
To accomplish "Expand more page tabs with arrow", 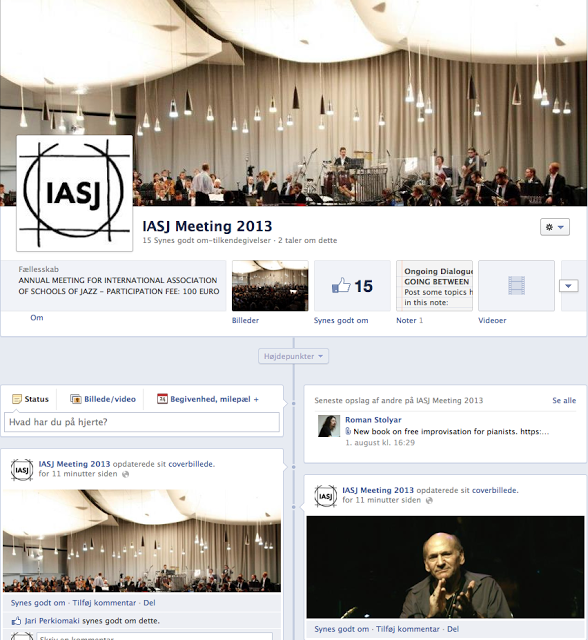I will pyautogui.click(x=569, y=286).
